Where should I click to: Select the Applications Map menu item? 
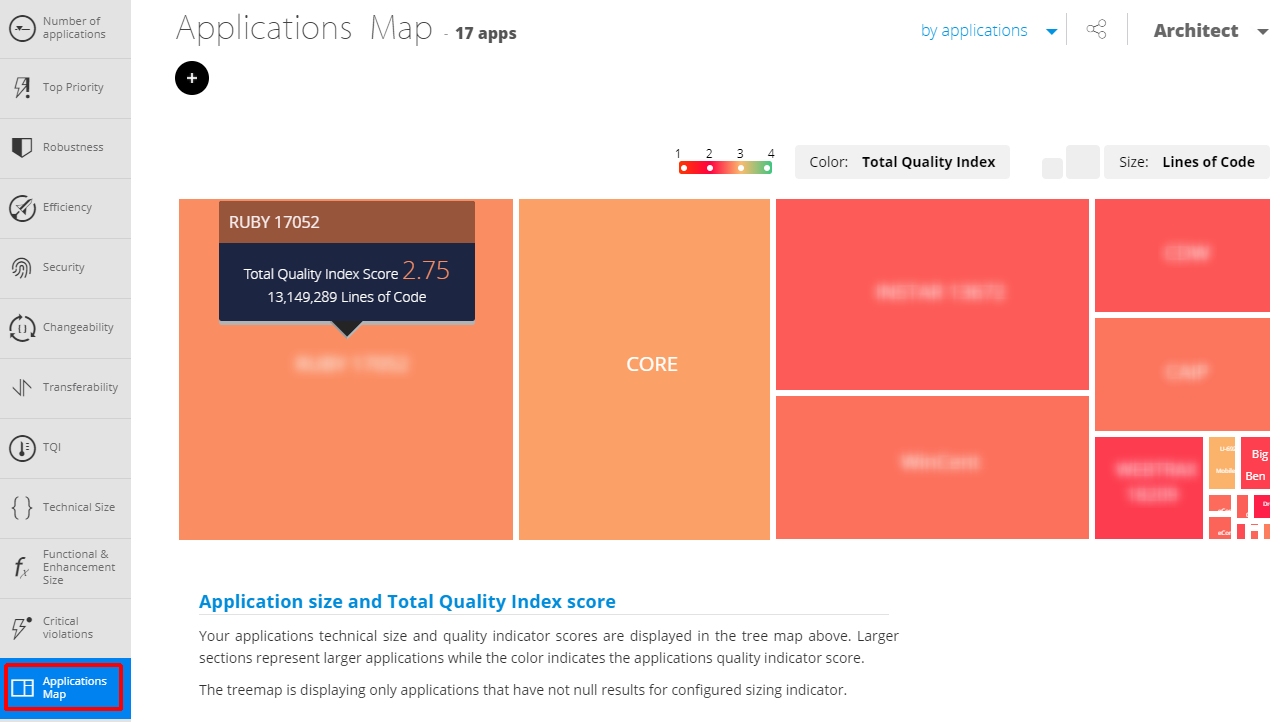[65, 688]
